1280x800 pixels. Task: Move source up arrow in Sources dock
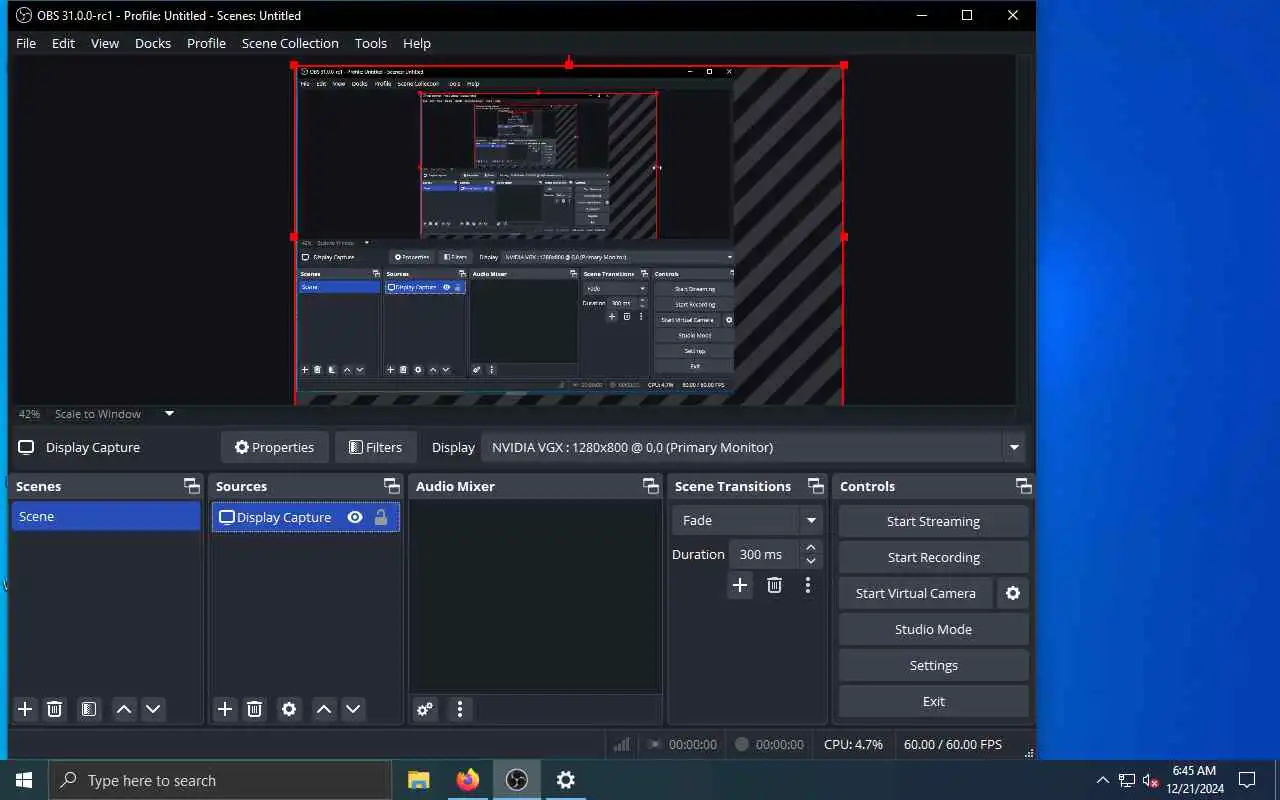coord(324,709)
